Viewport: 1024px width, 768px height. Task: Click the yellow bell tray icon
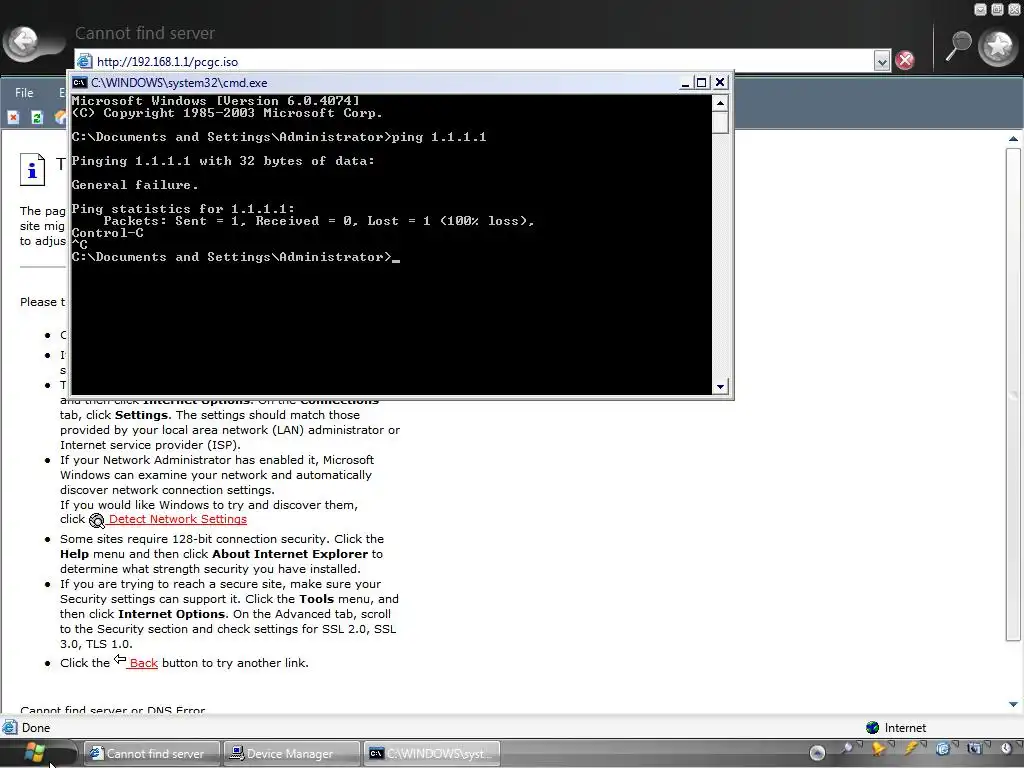point(879,748)
